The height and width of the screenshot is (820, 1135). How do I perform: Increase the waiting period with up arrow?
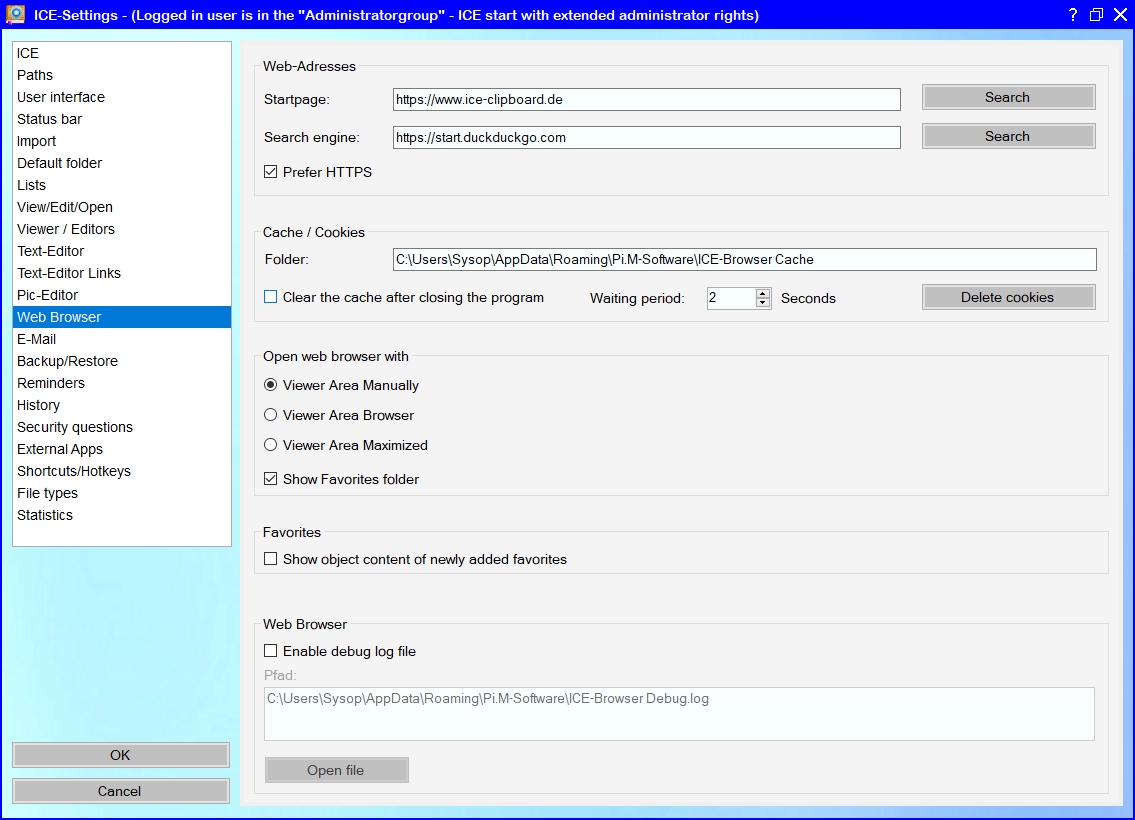click(763, 293)
